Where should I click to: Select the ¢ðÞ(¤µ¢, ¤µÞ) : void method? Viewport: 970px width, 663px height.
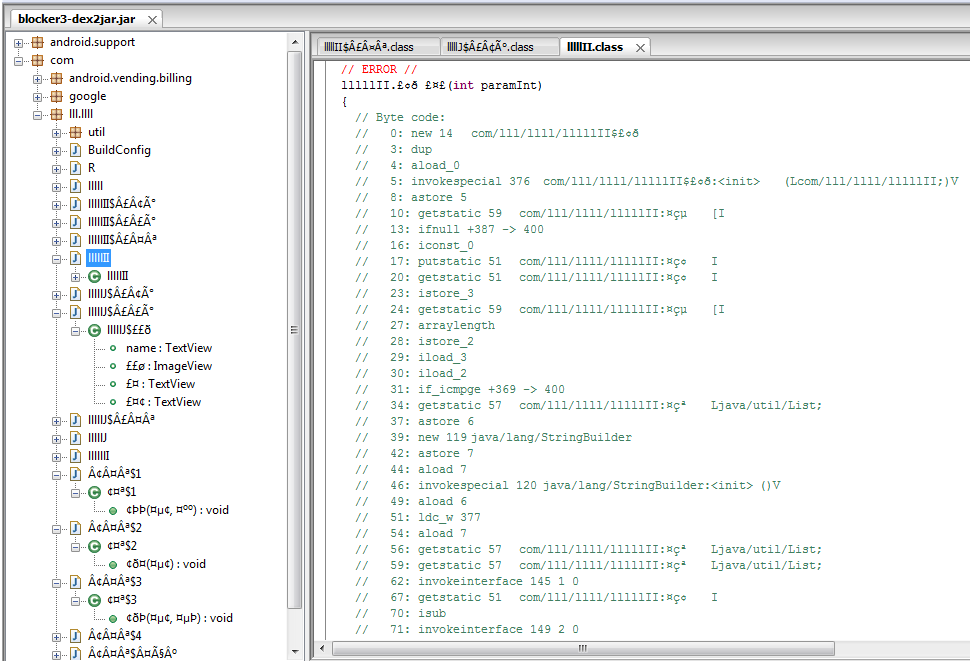[179, 618]
